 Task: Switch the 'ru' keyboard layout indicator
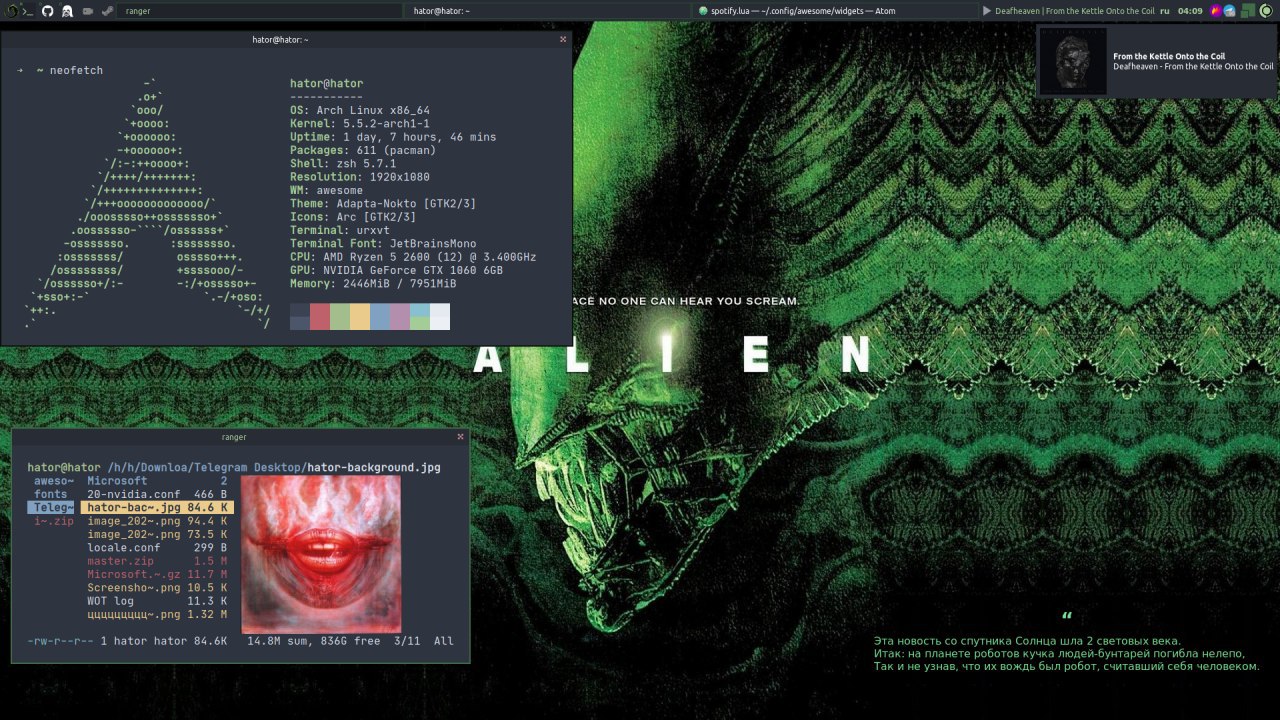point(1165,11)
